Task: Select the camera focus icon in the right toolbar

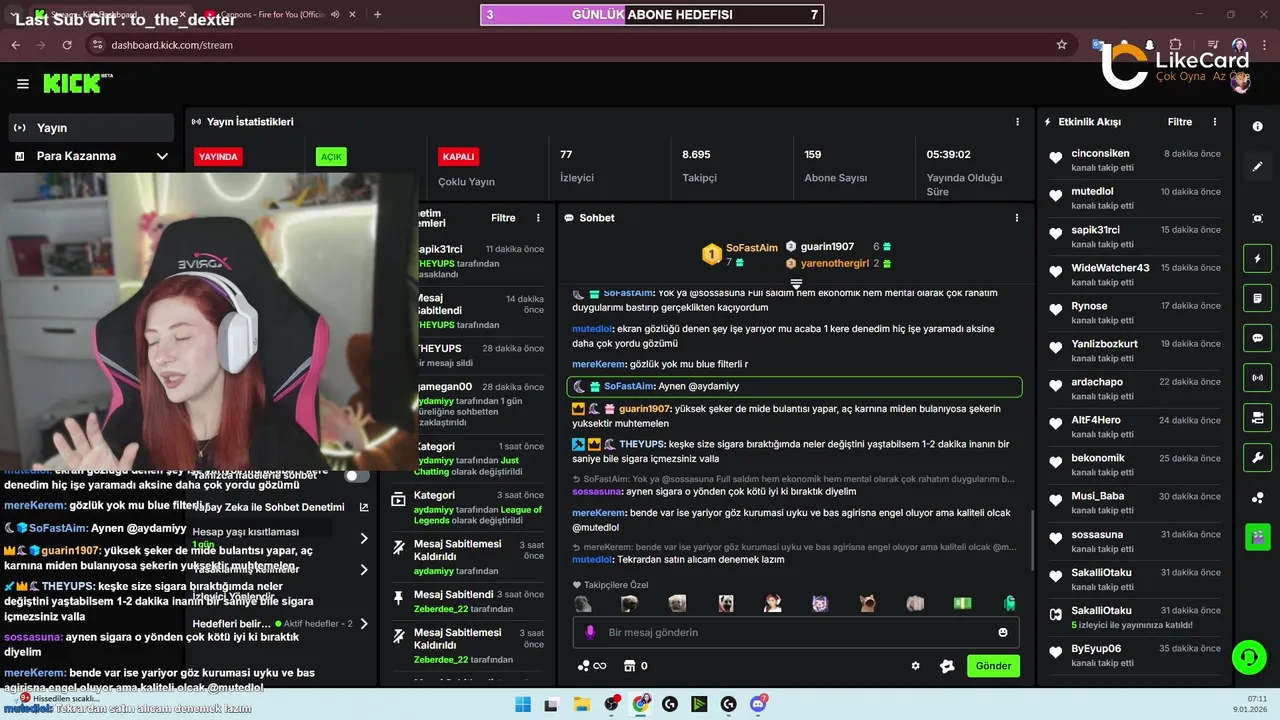Action: (1257, 218)
